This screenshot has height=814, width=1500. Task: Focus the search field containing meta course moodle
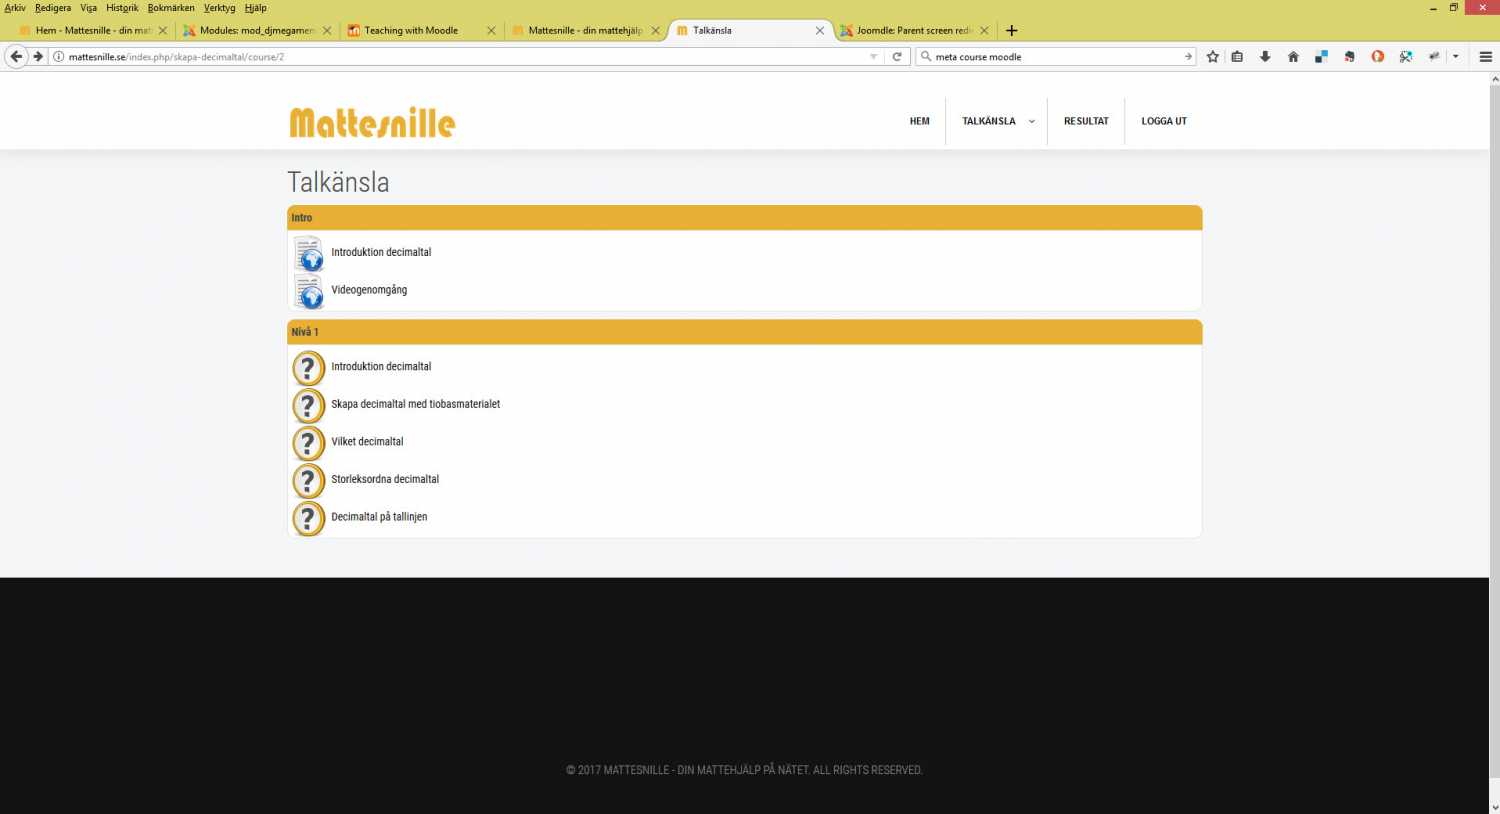1056,57
